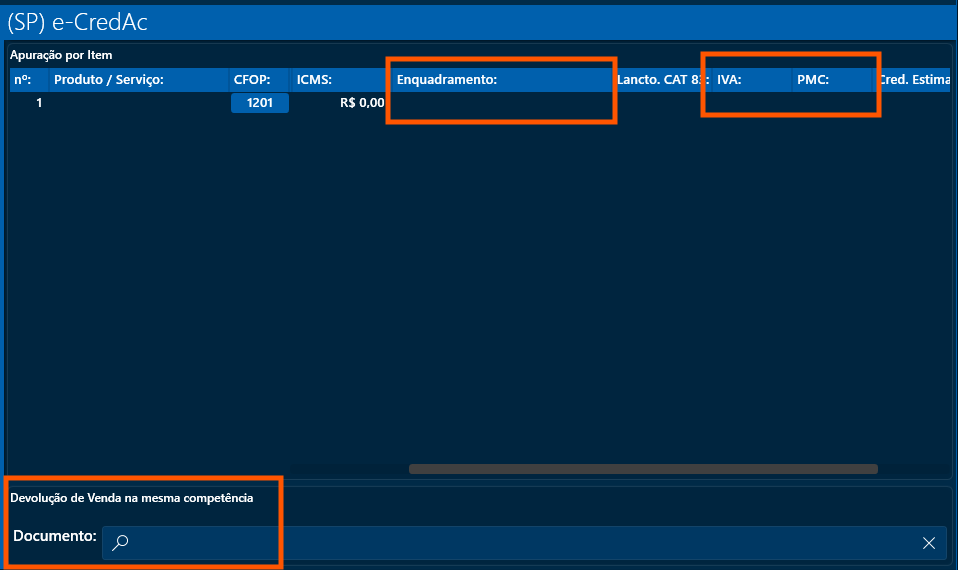The width and height of the screenshot is (958, 570).
Task: Click the empty Enquadramento cell of row 1
Action: [500, 103]
